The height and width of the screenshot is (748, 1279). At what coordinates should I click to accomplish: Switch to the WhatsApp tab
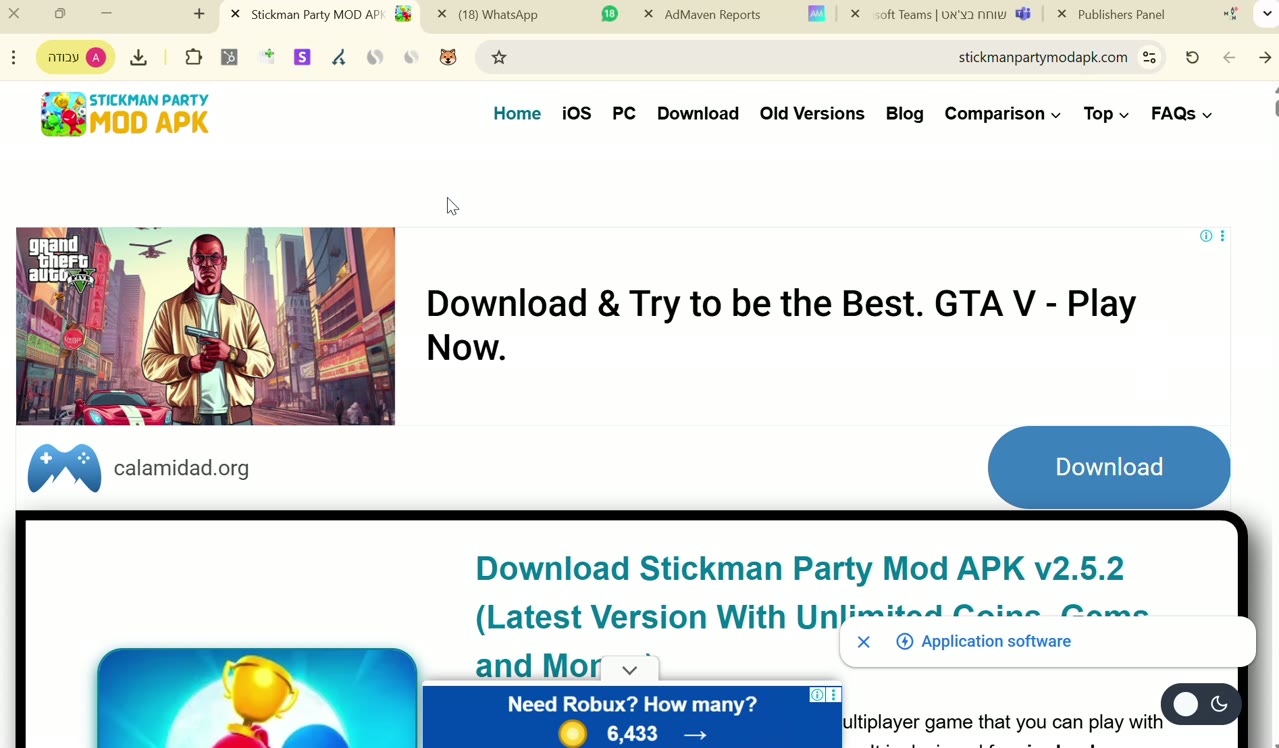tap(527, 14)
